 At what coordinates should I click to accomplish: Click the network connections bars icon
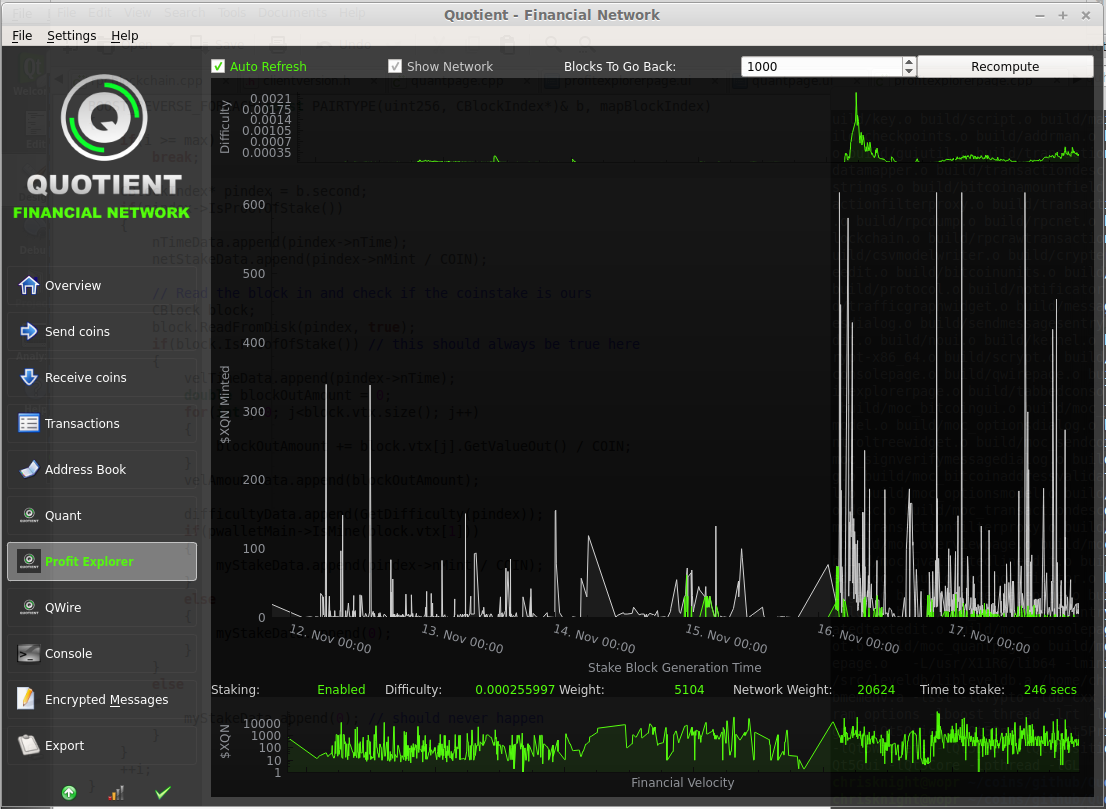pos(116,793)
